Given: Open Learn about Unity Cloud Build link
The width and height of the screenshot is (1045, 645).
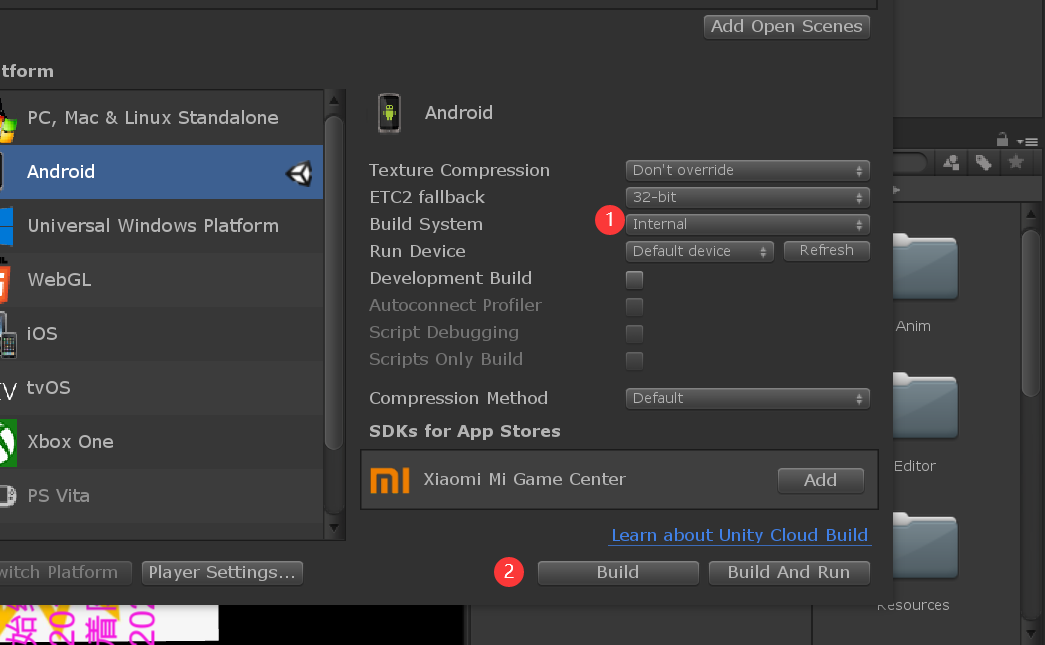Looking at the screenshot, I should pos(740,535).
